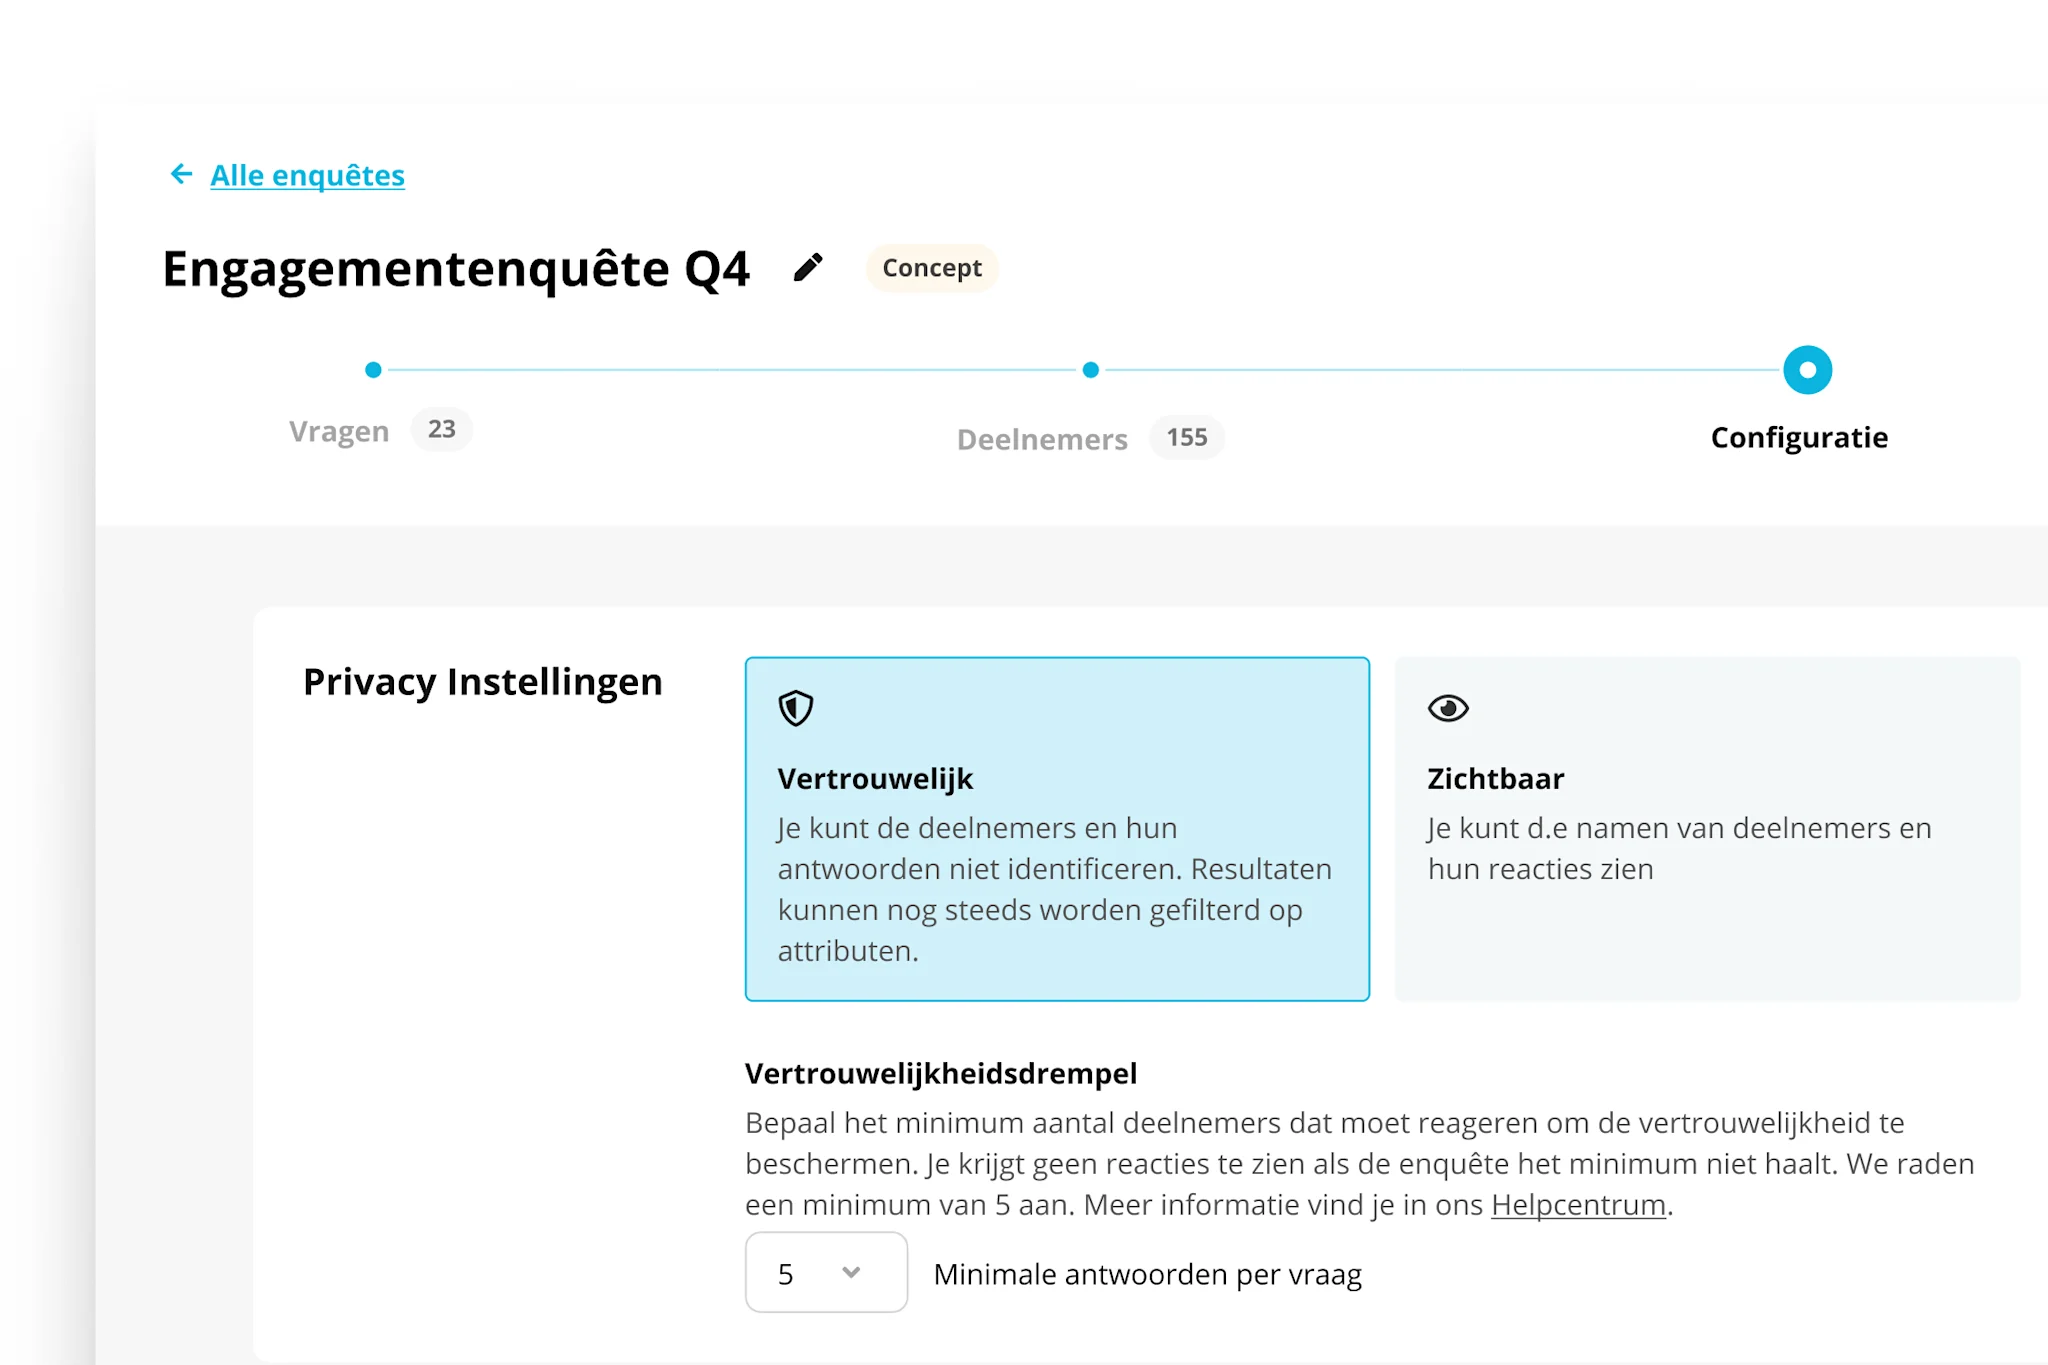The width and height of the screenshot is (2048, 1365).
Task: Click the 155 participants count badge
Action: [x=1186, y=437]
